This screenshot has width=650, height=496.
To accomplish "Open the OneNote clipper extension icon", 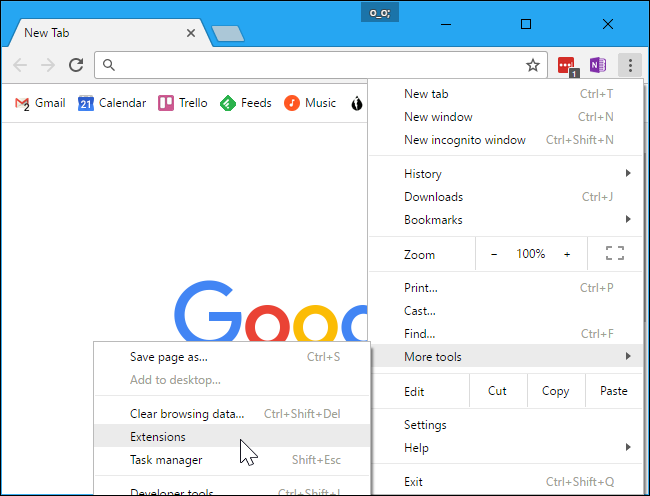I will point(598,65).
